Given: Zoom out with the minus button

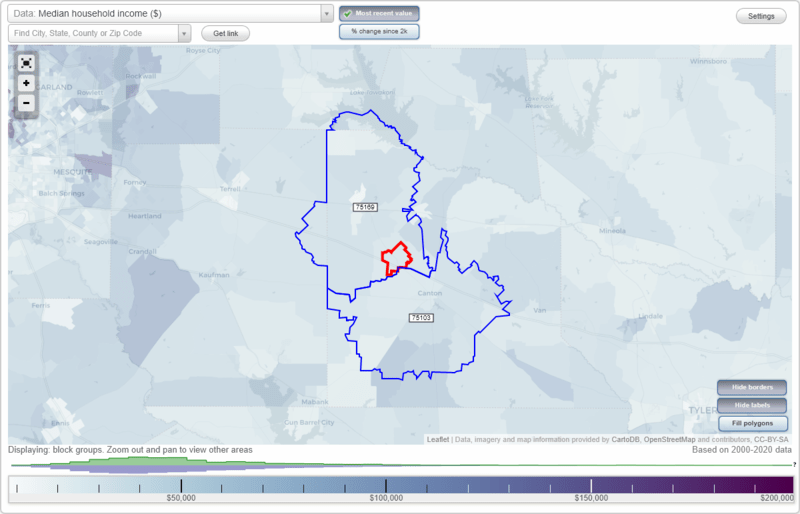Looking at the screenshot, I should (x=26, y=103).
